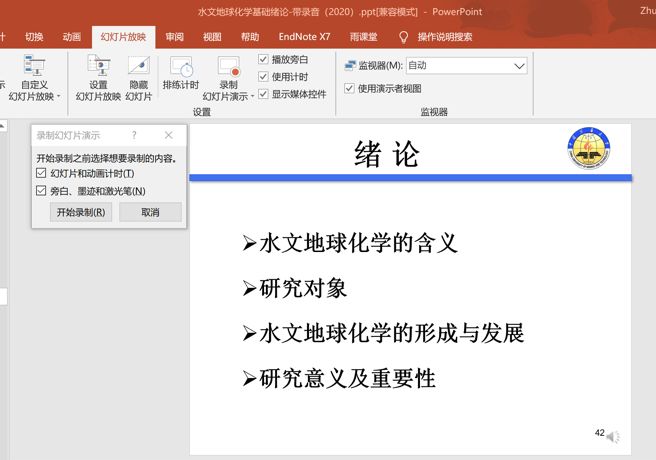Image resolution: width=656 pixels, height=460 pixels.
Task: Expand 自定义幻灯片放映 dropdown arrow
Action: coord(58,97)
